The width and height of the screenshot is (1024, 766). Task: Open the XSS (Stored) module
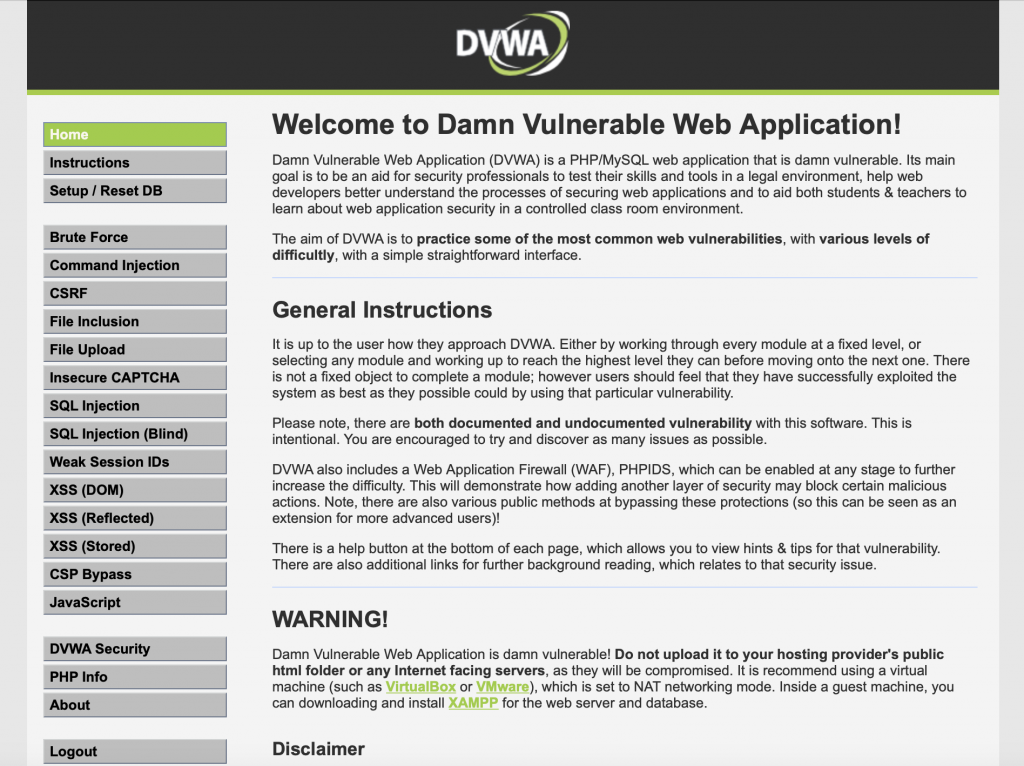point(135,546)
